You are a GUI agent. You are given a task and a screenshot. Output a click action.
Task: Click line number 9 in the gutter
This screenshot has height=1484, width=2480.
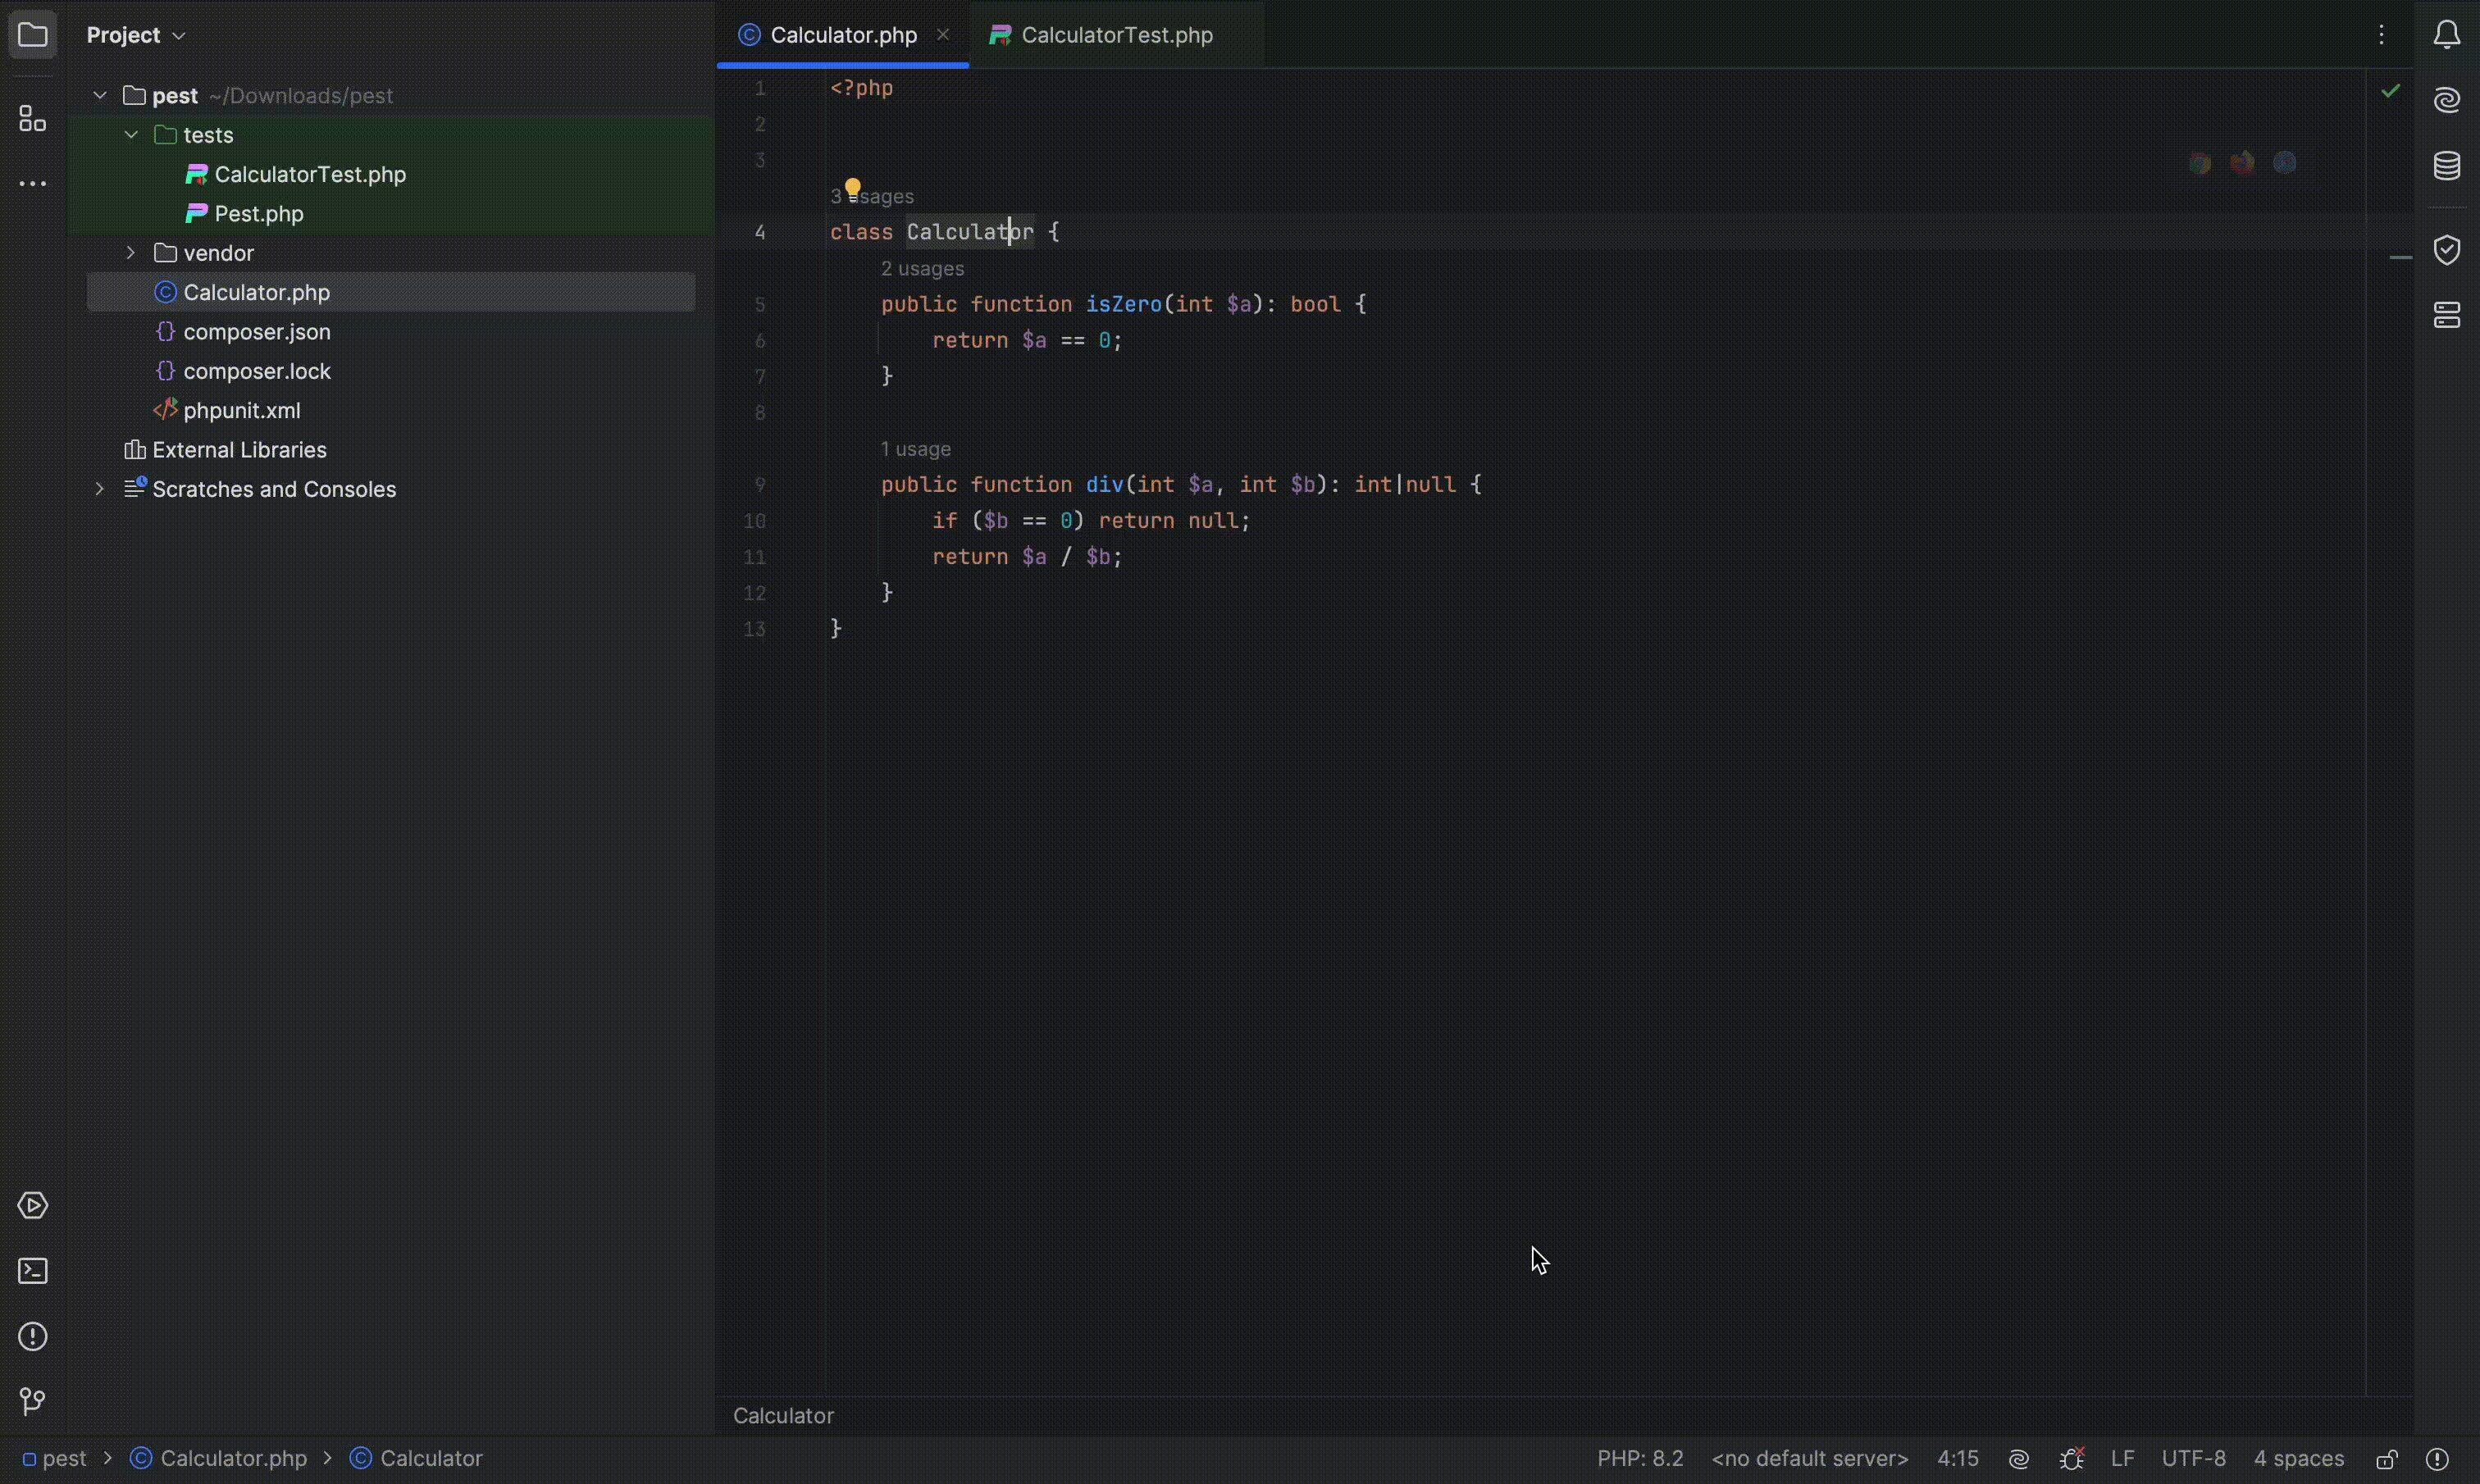(760, 486)
